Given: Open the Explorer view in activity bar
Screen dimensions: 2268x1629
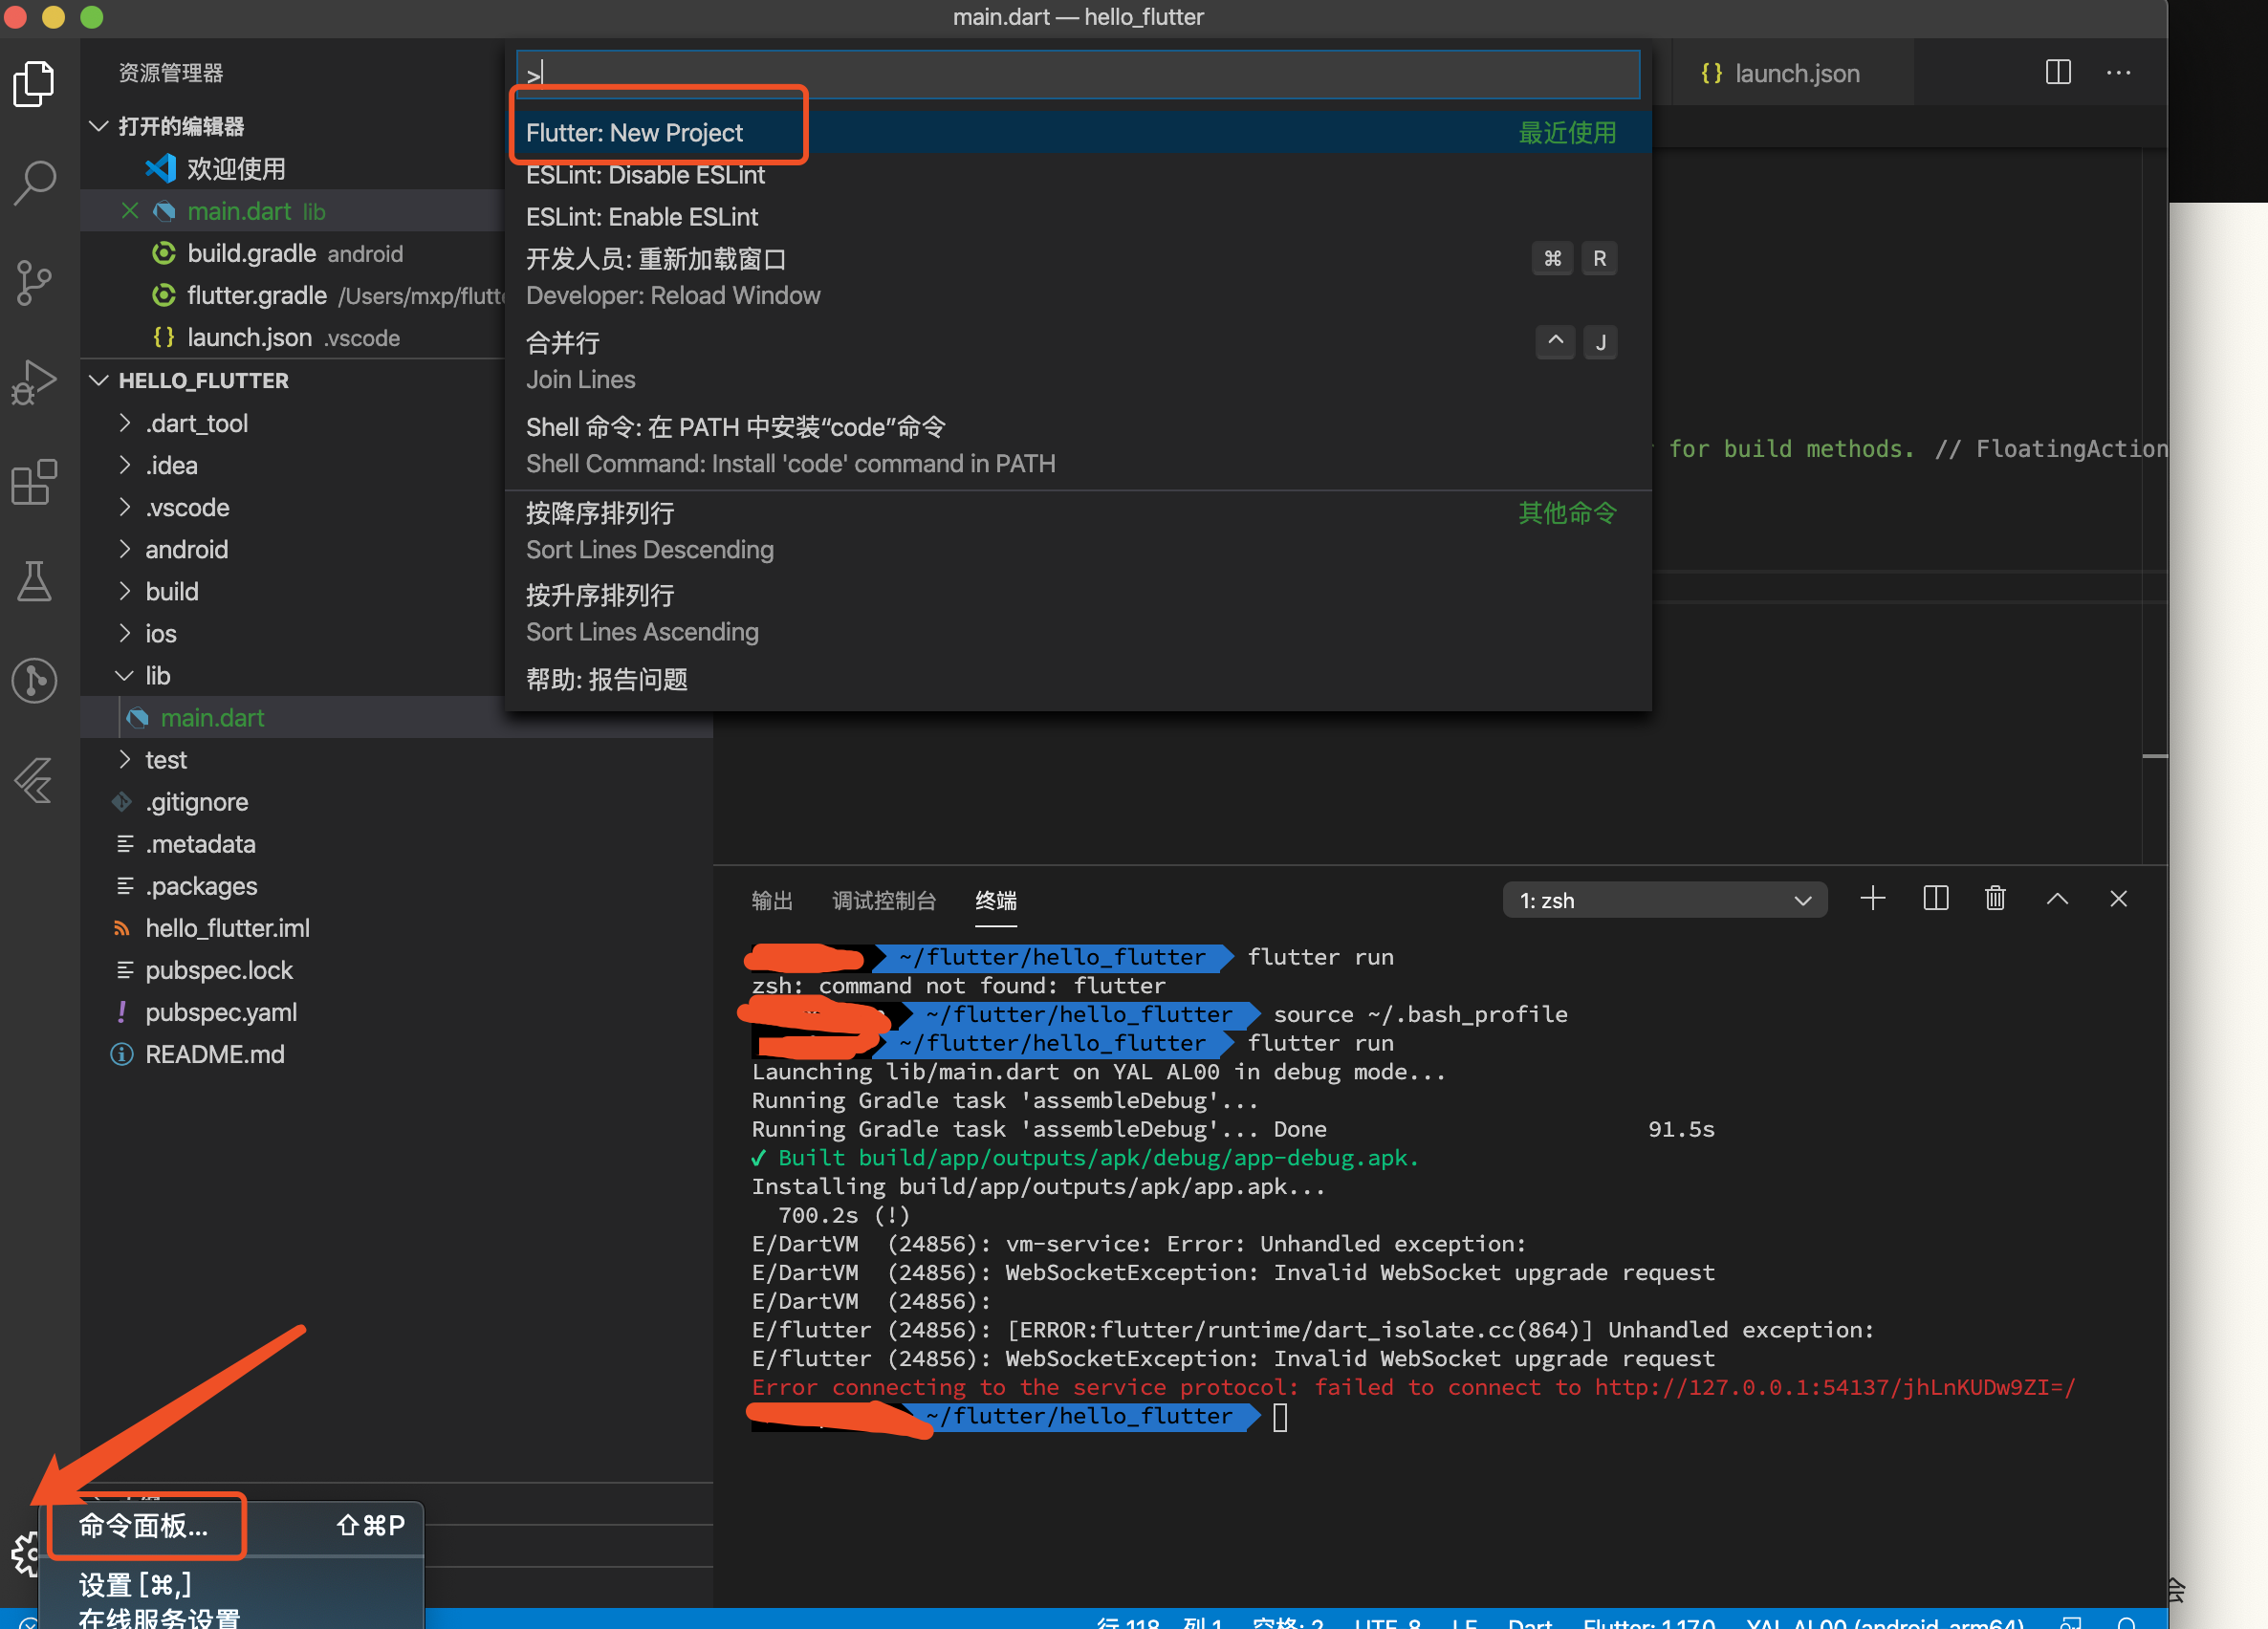Looking at the screenshot, I should click(34, 84).
